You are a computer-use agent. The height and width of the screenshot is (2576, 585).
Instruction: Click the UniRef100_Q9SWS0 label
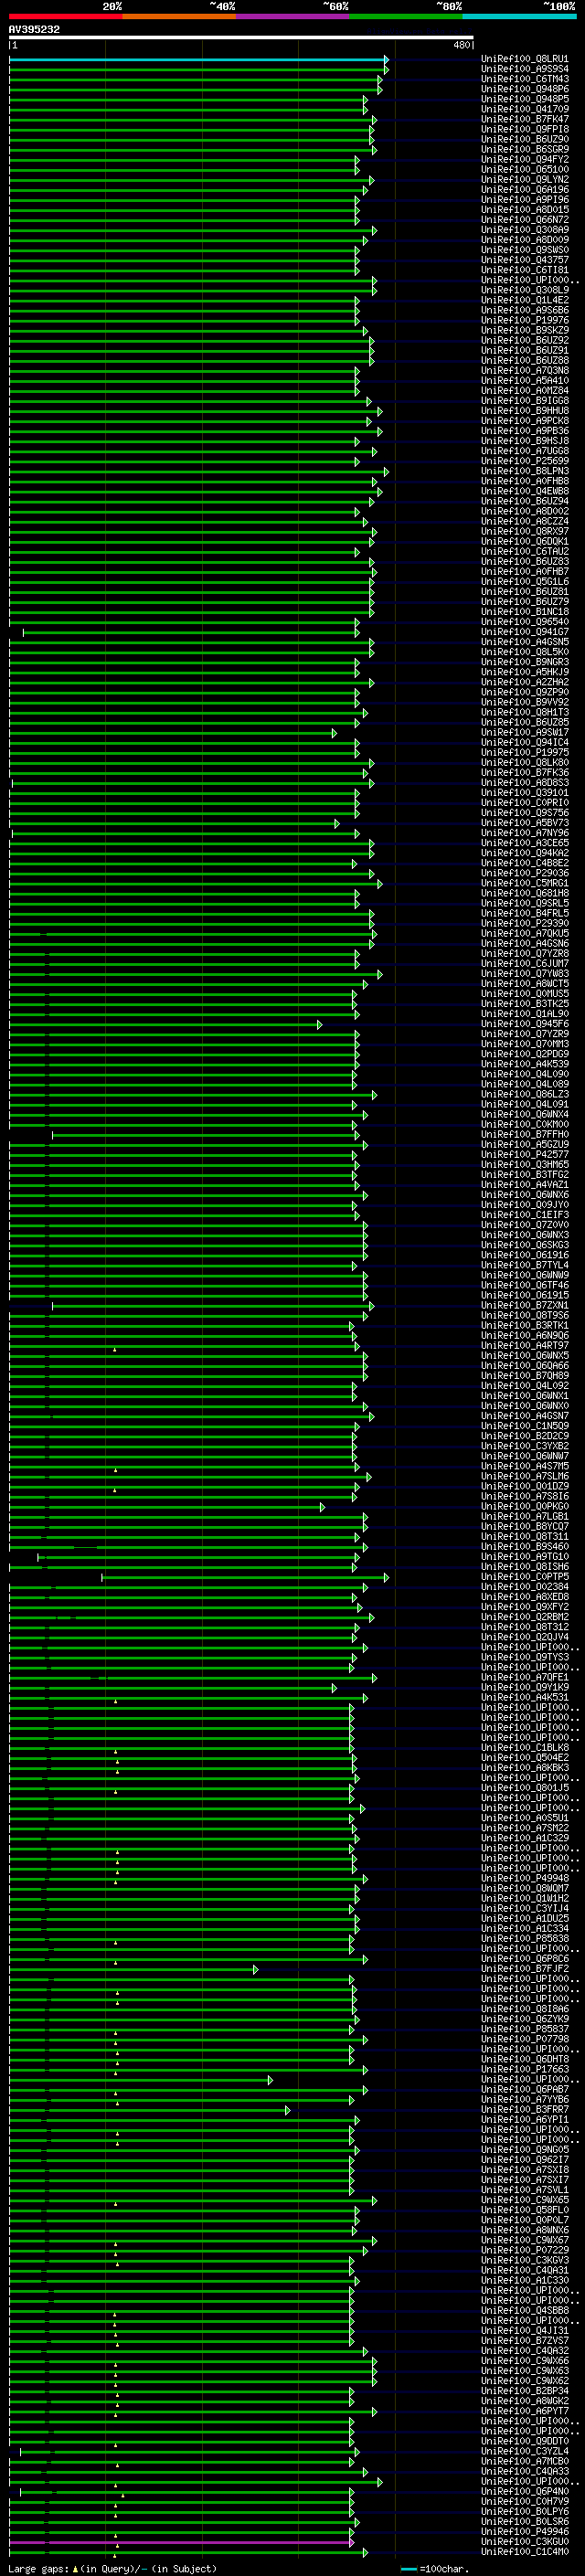(525, 250)
